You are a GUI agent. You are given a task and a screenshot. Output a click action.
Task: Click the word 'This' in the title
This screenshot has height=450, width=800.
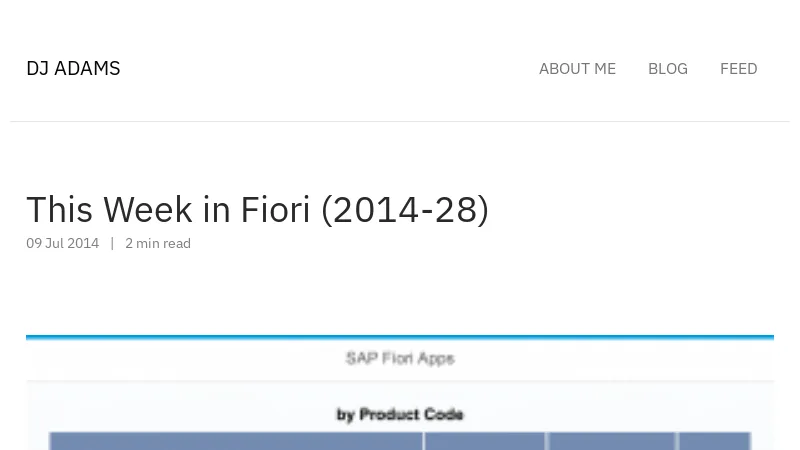(x=59, y=209)
